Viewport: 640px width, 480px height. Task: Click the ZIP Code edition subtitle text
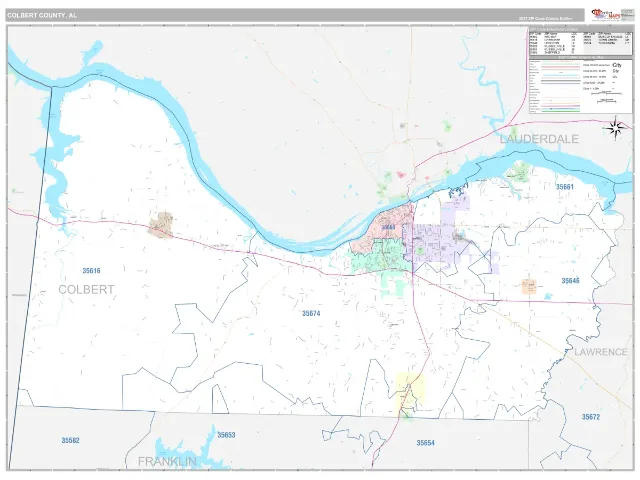545,19
